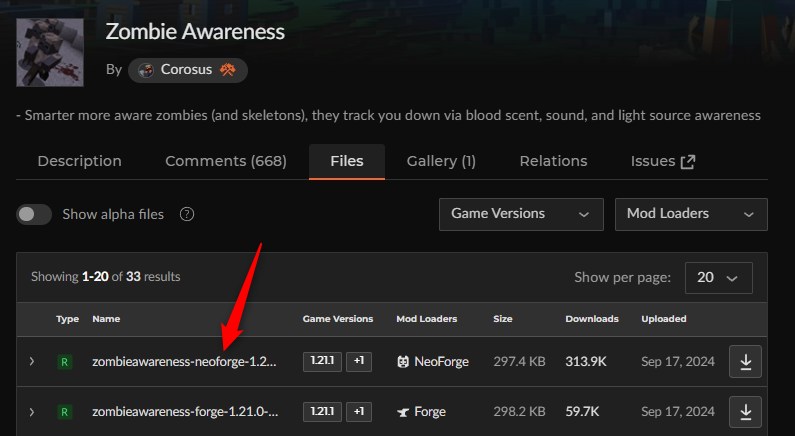Open the zombieawareness-neoforge-1.2... file link
Image resolution: width=795 pixels, height=436 pixels.
pyautogui.click(x=185, y=362)
